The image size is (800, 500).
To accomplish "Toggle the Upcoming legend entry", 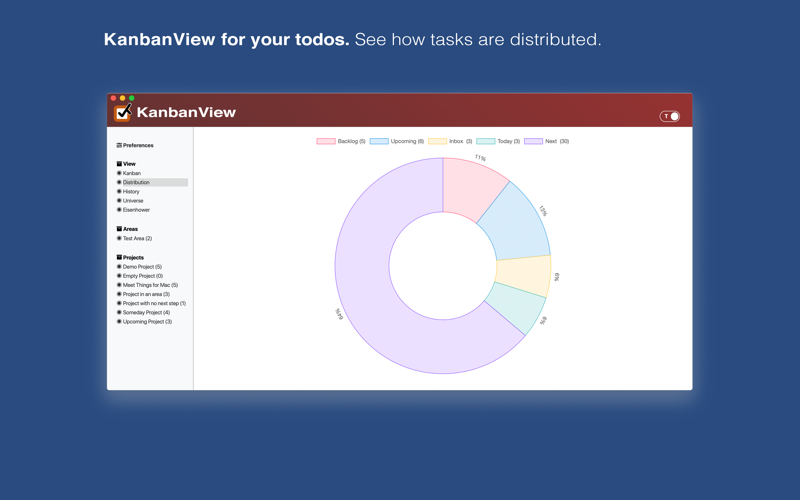I will [x=397, y=141].
